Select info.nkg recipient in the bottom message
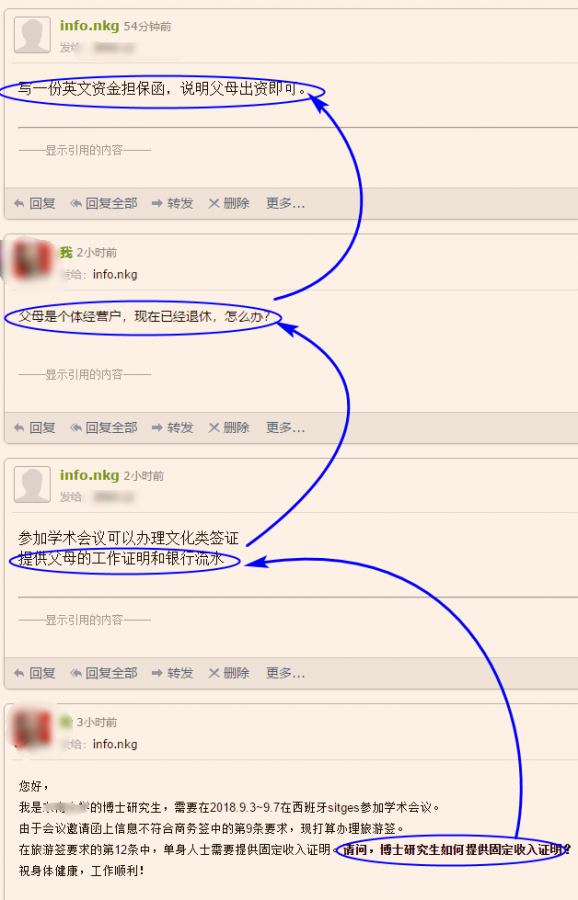 coord(115,744)
